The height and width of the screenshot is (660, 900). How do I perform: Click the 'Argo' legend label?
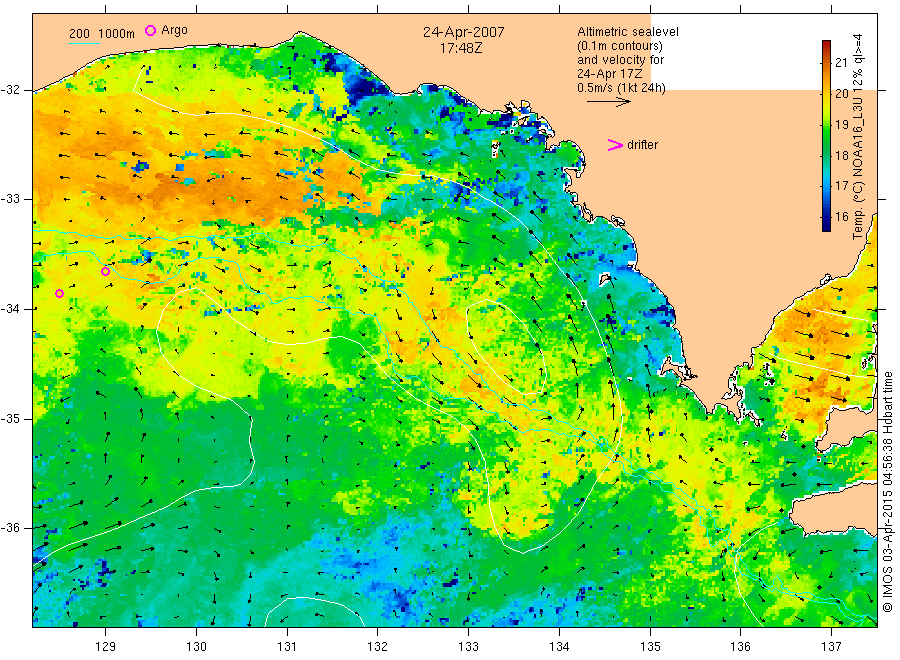pos(174,30)
